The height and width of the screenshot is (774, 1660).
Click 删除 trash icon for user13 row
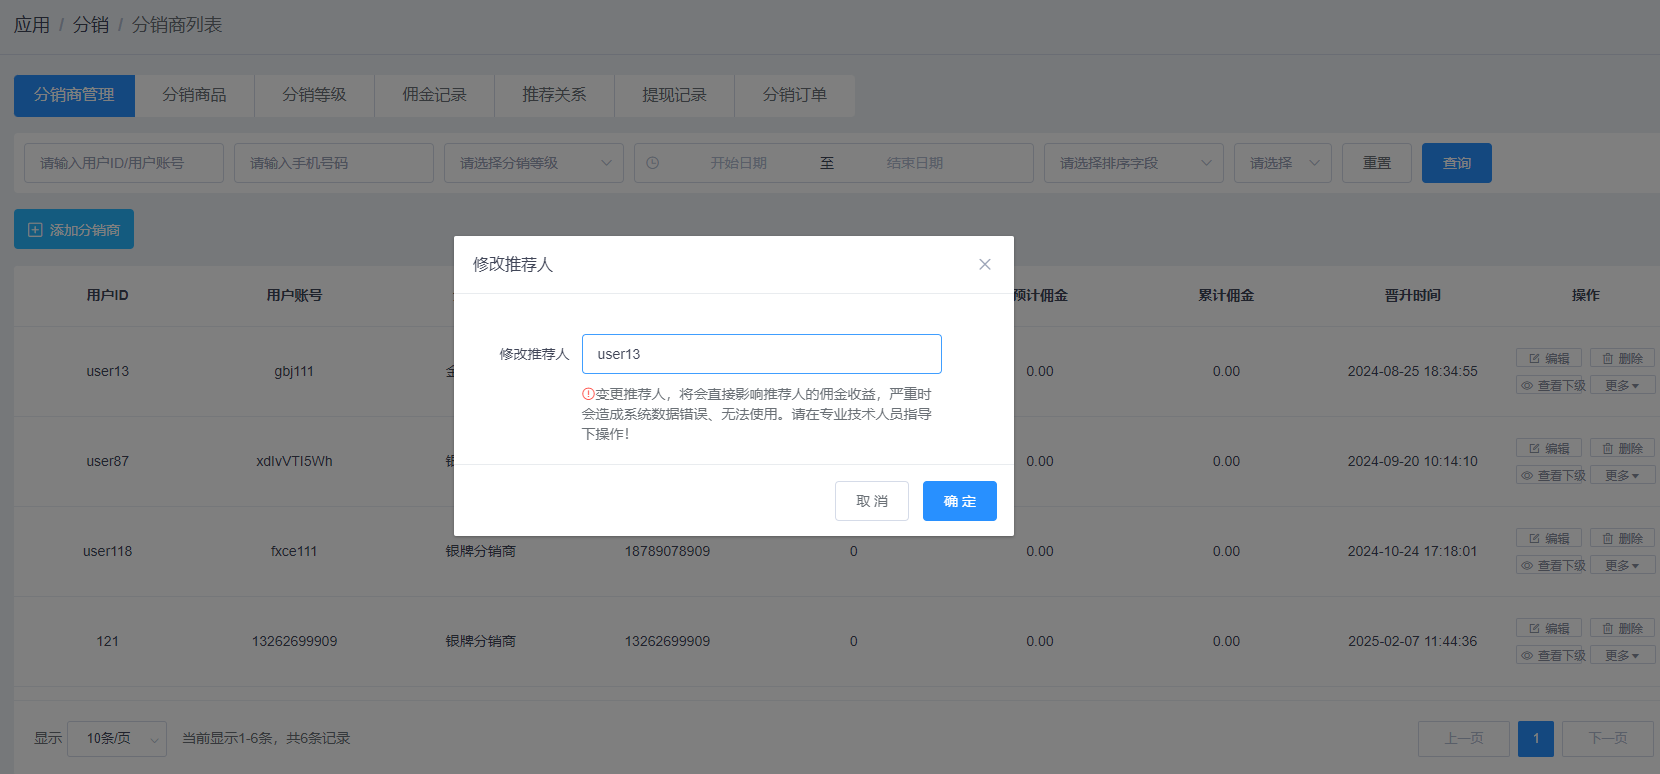[1608, 358]
